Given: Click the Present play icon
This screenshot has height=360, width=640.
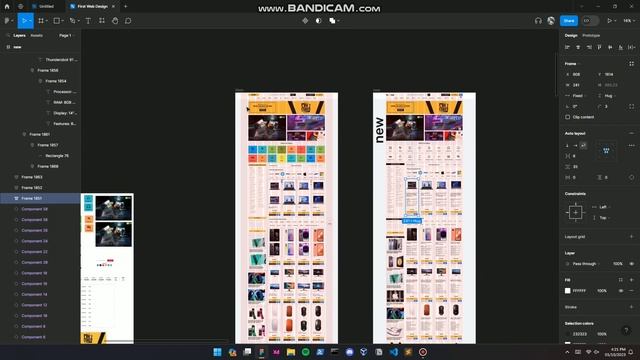Looking at the screenshot, I should [x=609, y=20].
